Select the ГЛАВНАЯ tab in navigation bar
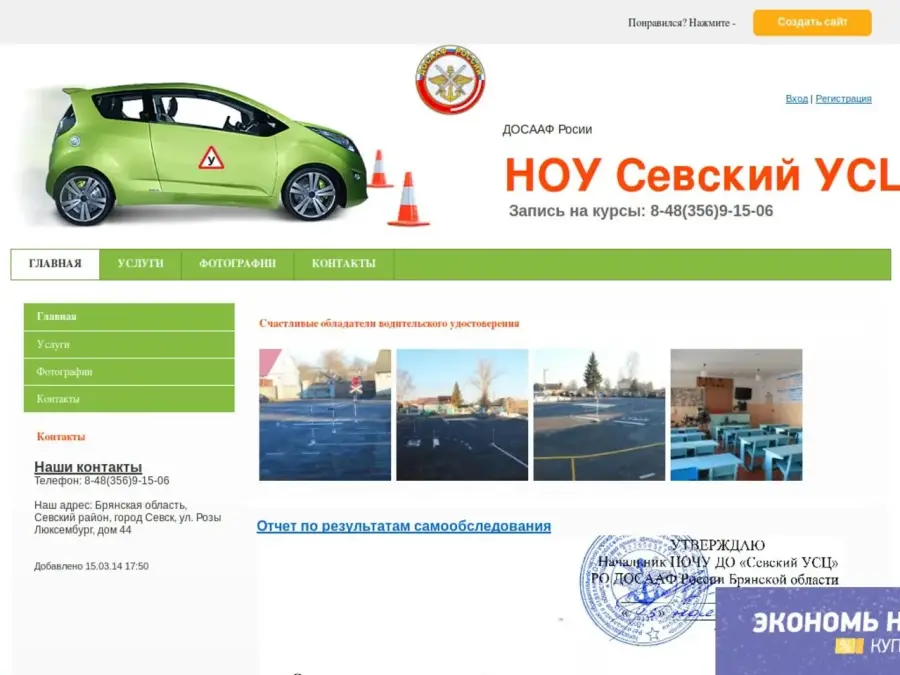The image size is (900, 675). pyautogui.click(x=55, y=264)
